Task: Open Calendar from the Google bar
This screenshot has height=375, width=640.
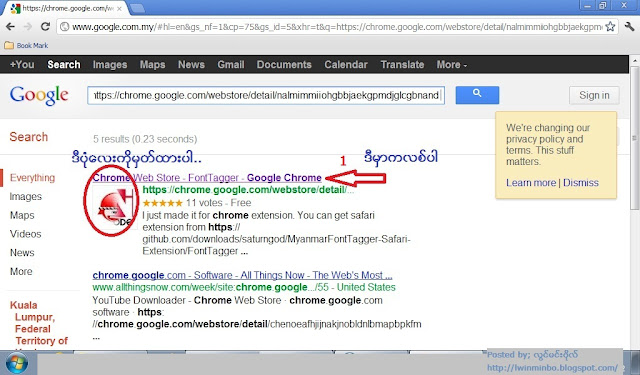Action: (346, 64)
